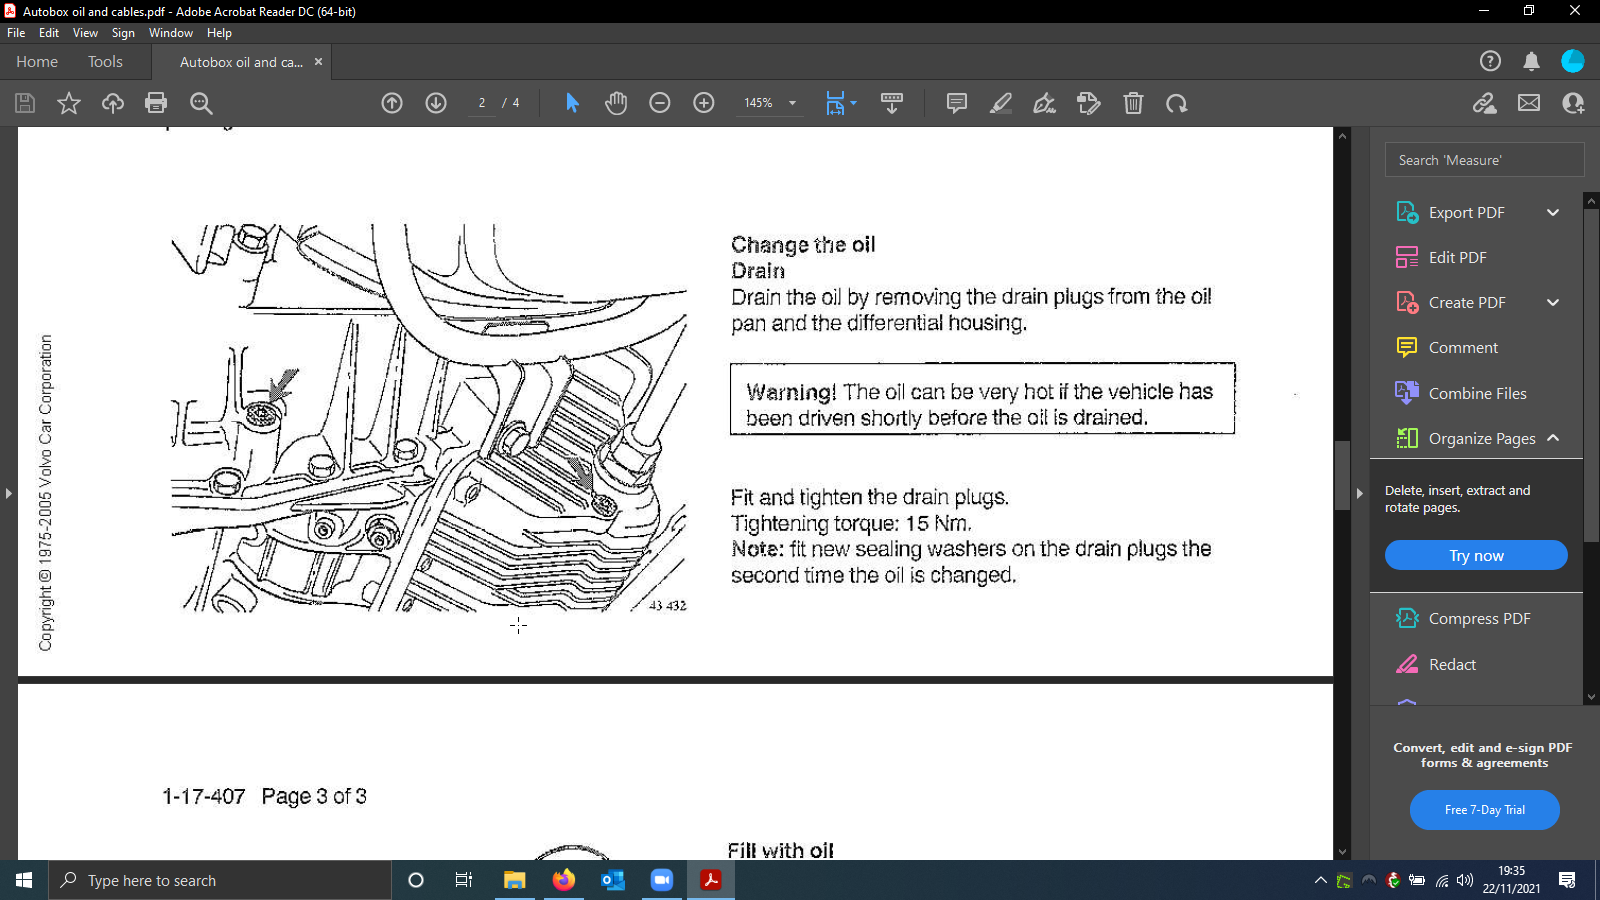Click the taskbar search box
The height and width of the screenshot is (900, 1600).
[x=220, y=880]
